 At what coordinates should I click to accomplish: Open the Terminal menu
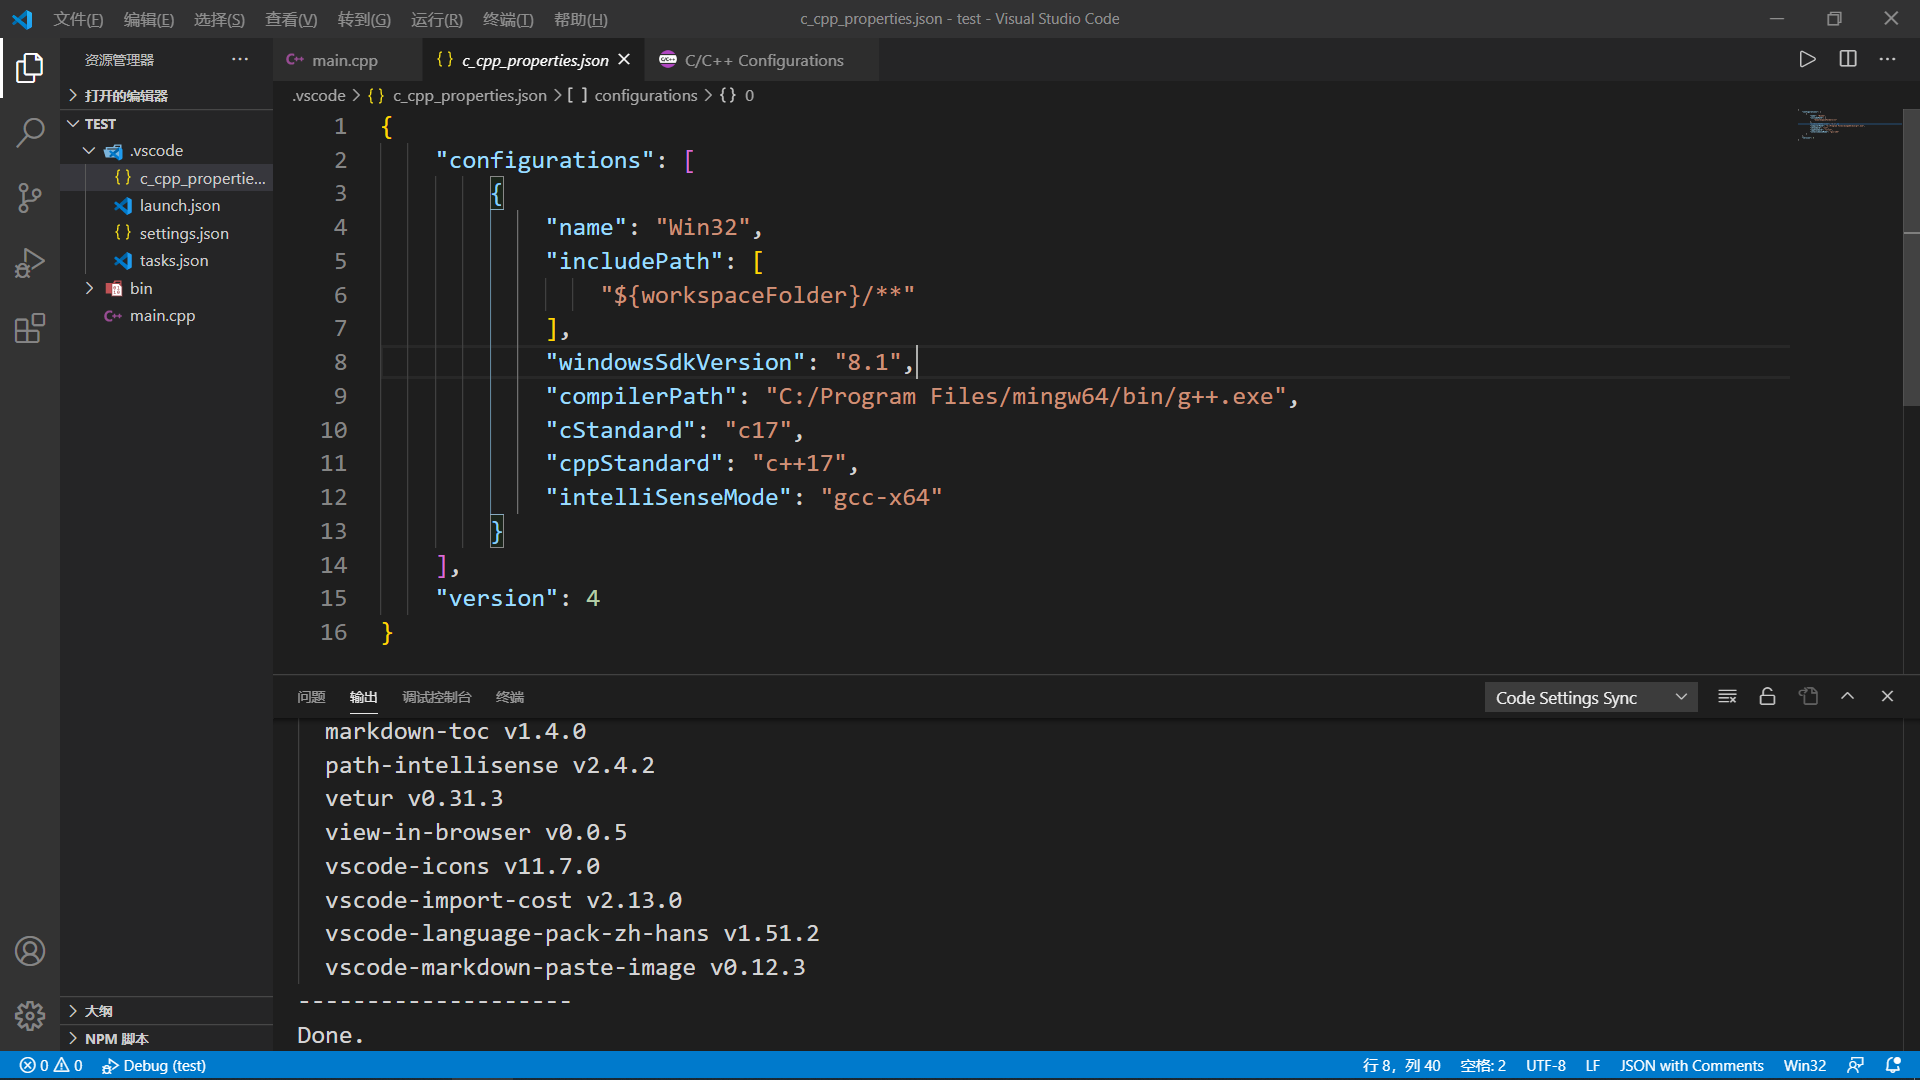coord(508,19)
